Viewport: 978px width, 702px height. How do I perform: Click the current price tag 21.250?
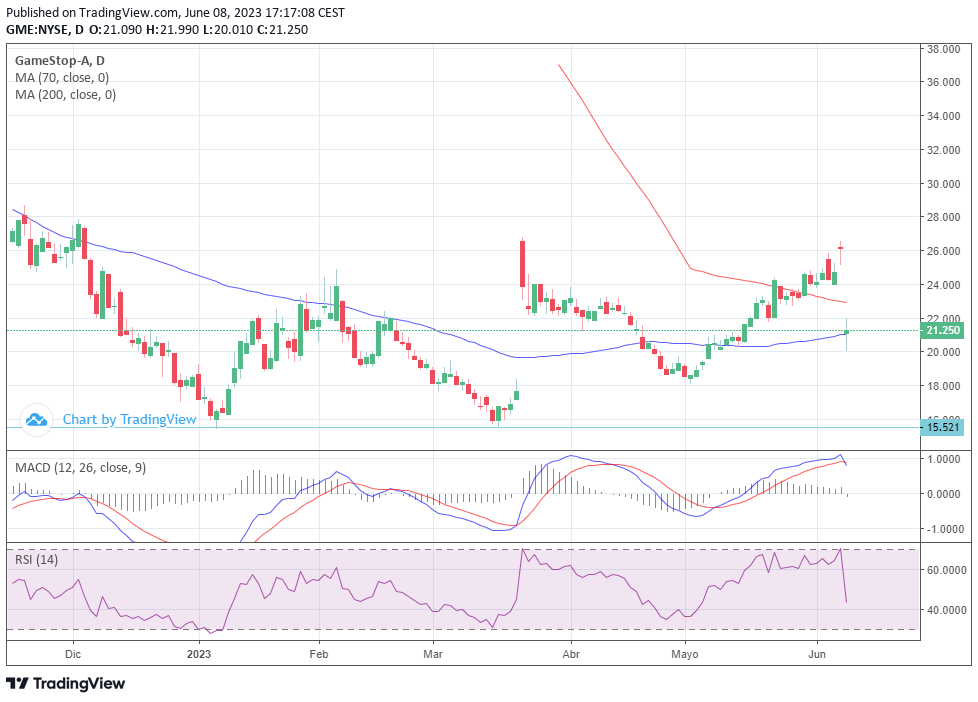[942, 330]
